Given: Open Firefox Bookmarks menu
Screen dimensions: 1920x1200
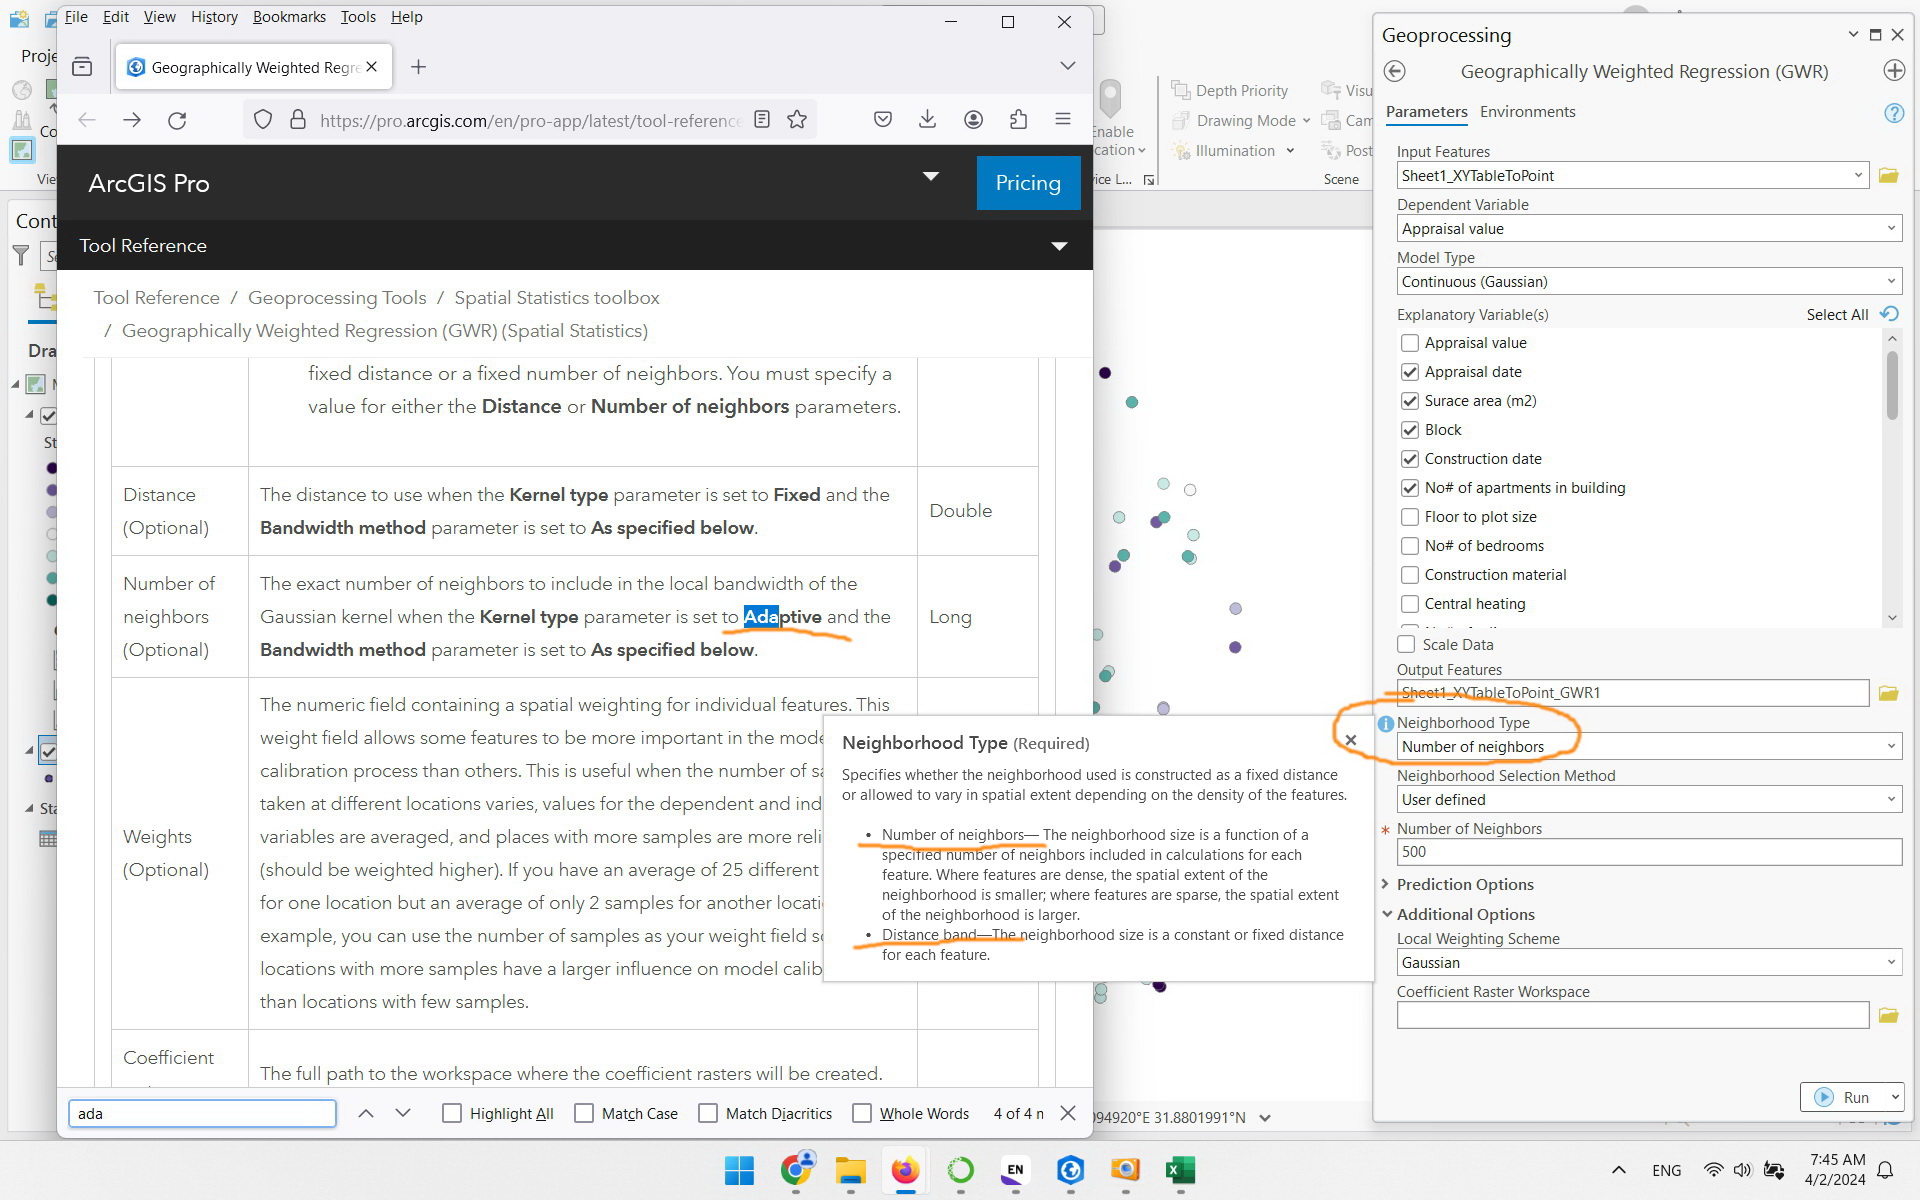Looking at the screenshot, I should pos(289,17).
